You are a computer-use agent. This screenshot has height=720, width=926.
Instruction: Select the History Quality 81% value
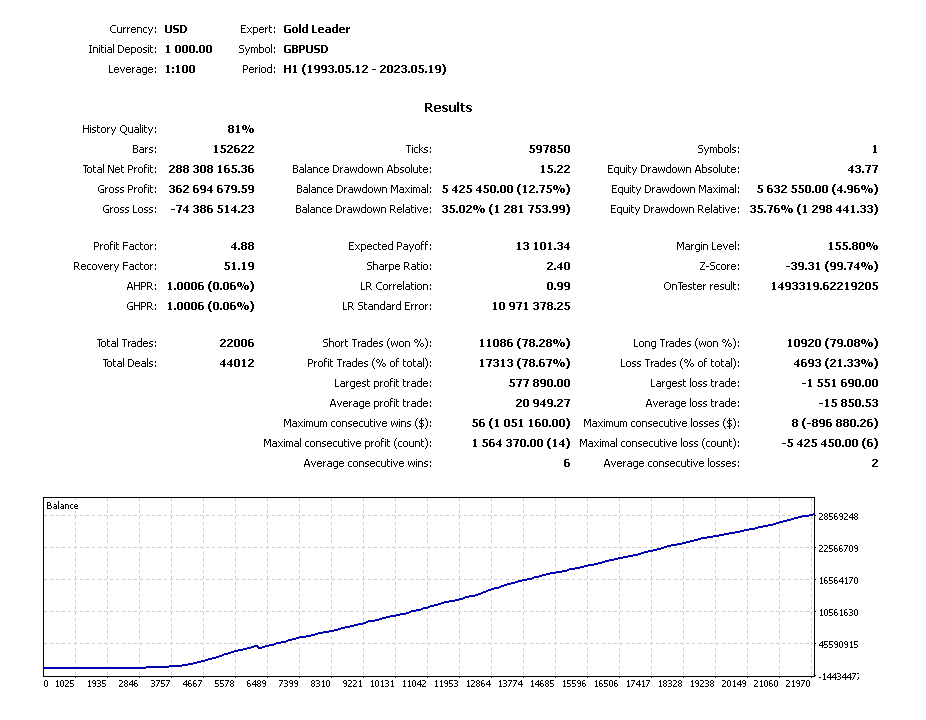(x=241, y=129)
